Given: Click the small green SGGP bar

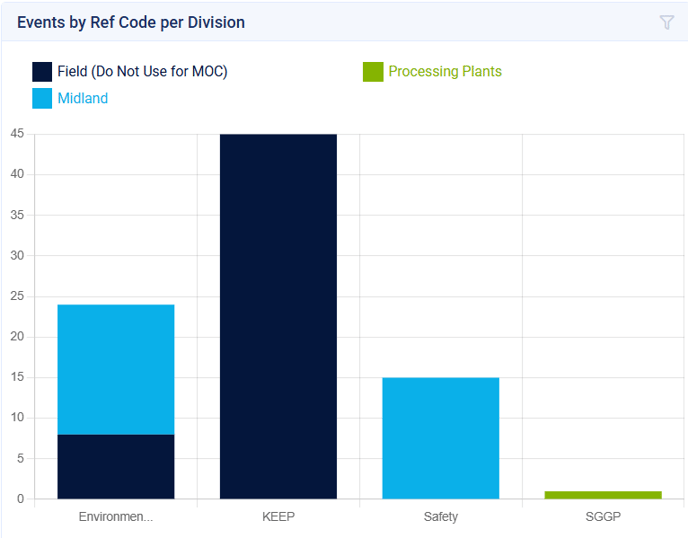Looking at the screenshot, I should pos(603,494).
